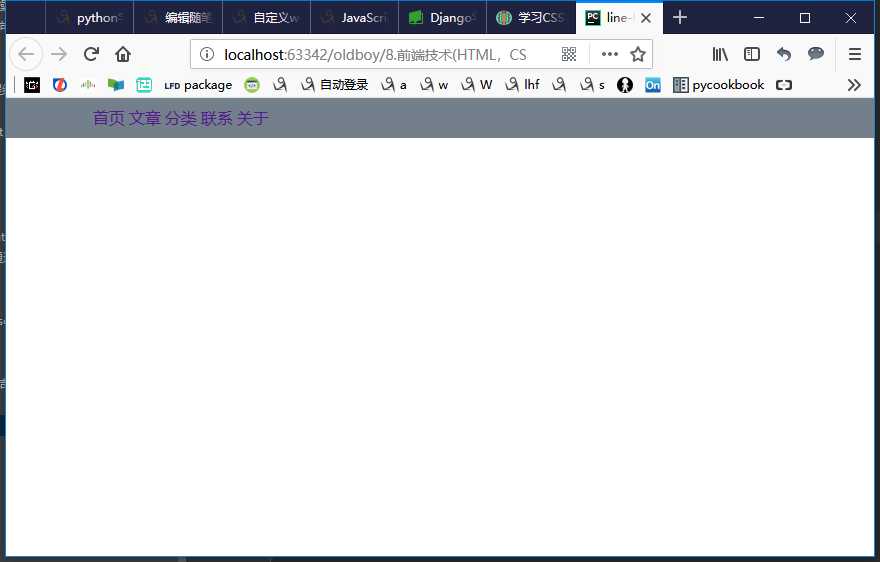The image size is (880, 562).
Task: Open the QR code generator icon
Action: (x=569, y=54)
